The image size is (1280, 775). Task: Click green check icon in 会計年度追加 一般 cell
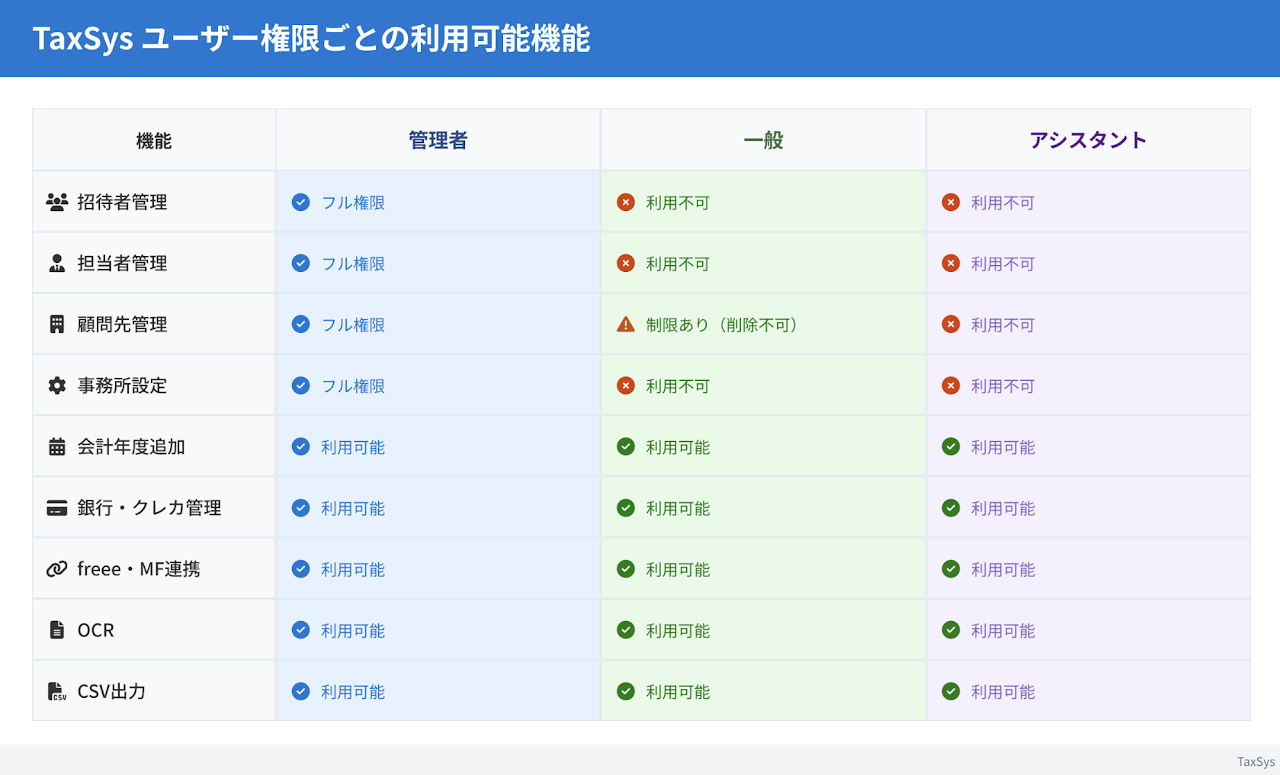coord(626,446)
